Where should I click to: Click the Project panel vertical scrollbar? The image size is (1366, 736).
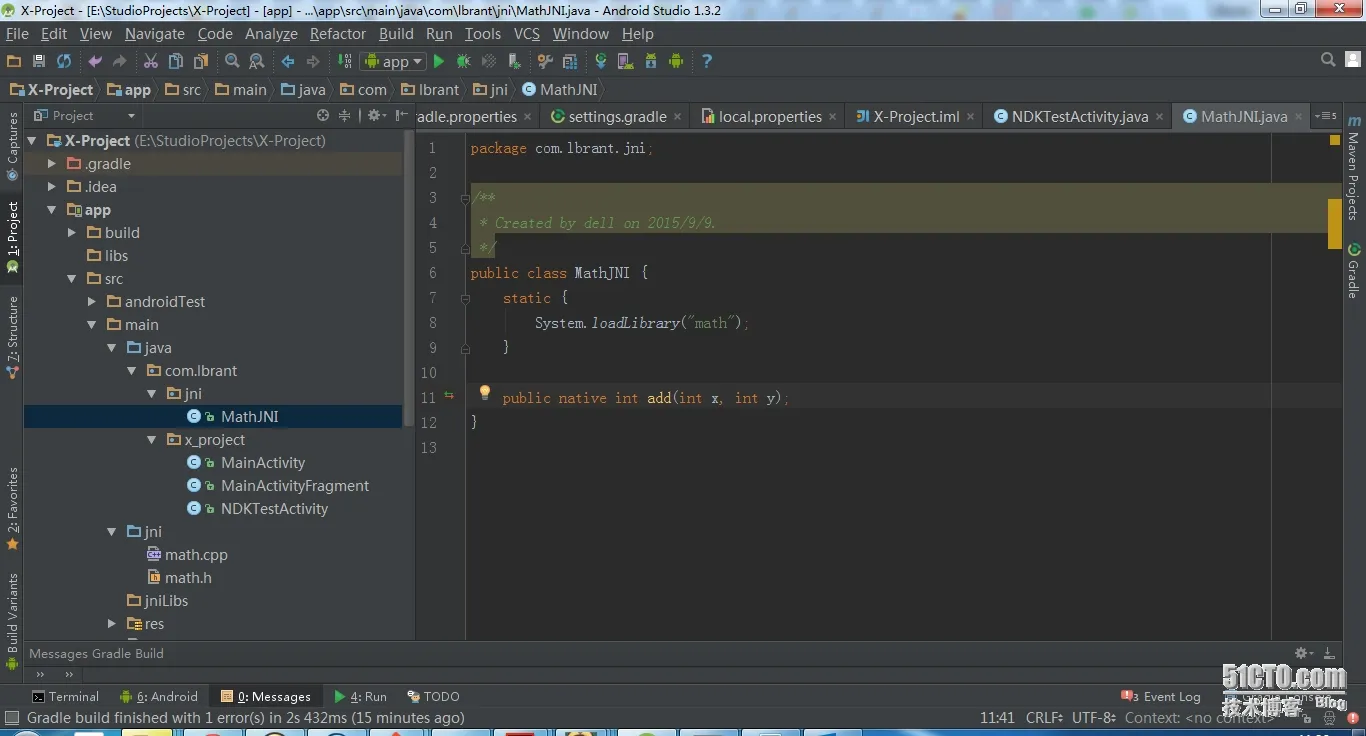(x=408, y=280)
